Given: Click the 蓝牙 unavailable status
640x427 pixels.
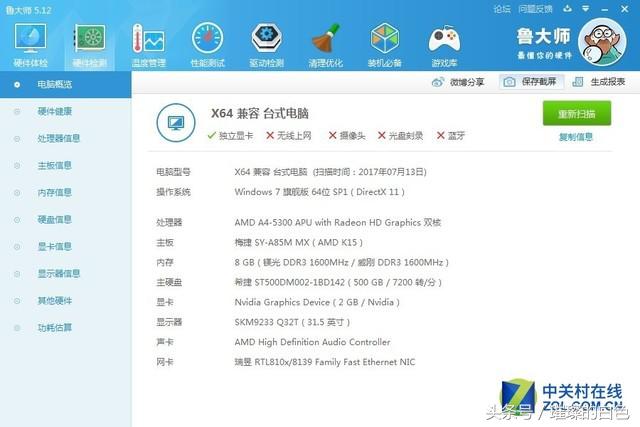Looking at the screenshot, I should point(451,136).
